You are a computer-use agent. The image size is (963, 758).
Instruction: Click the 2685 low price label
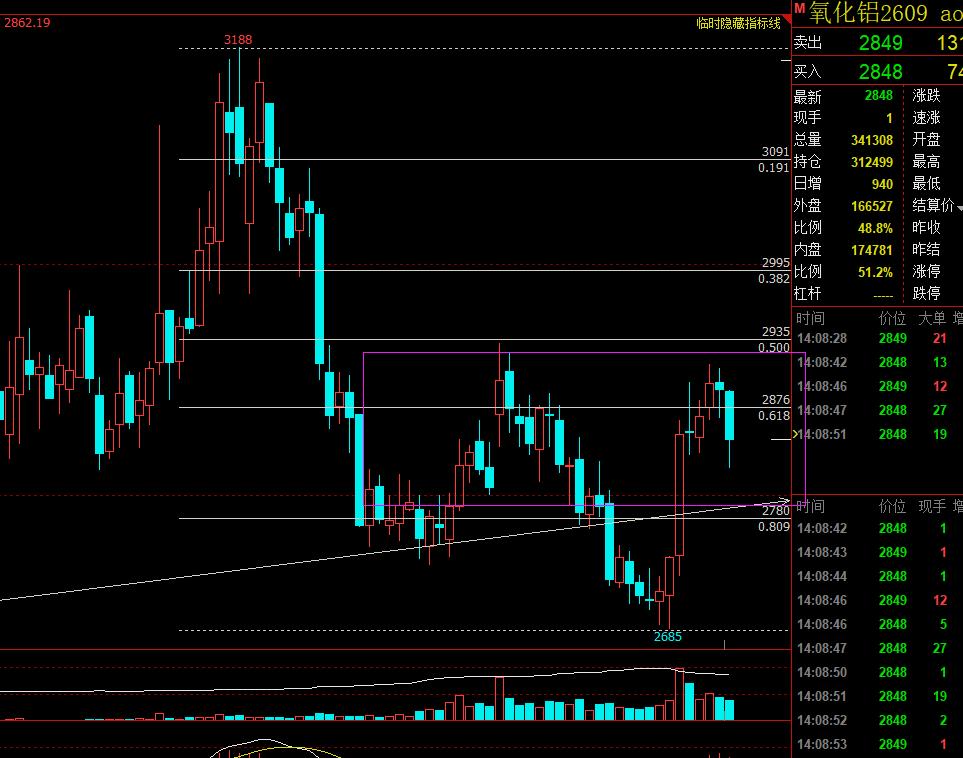668,637
